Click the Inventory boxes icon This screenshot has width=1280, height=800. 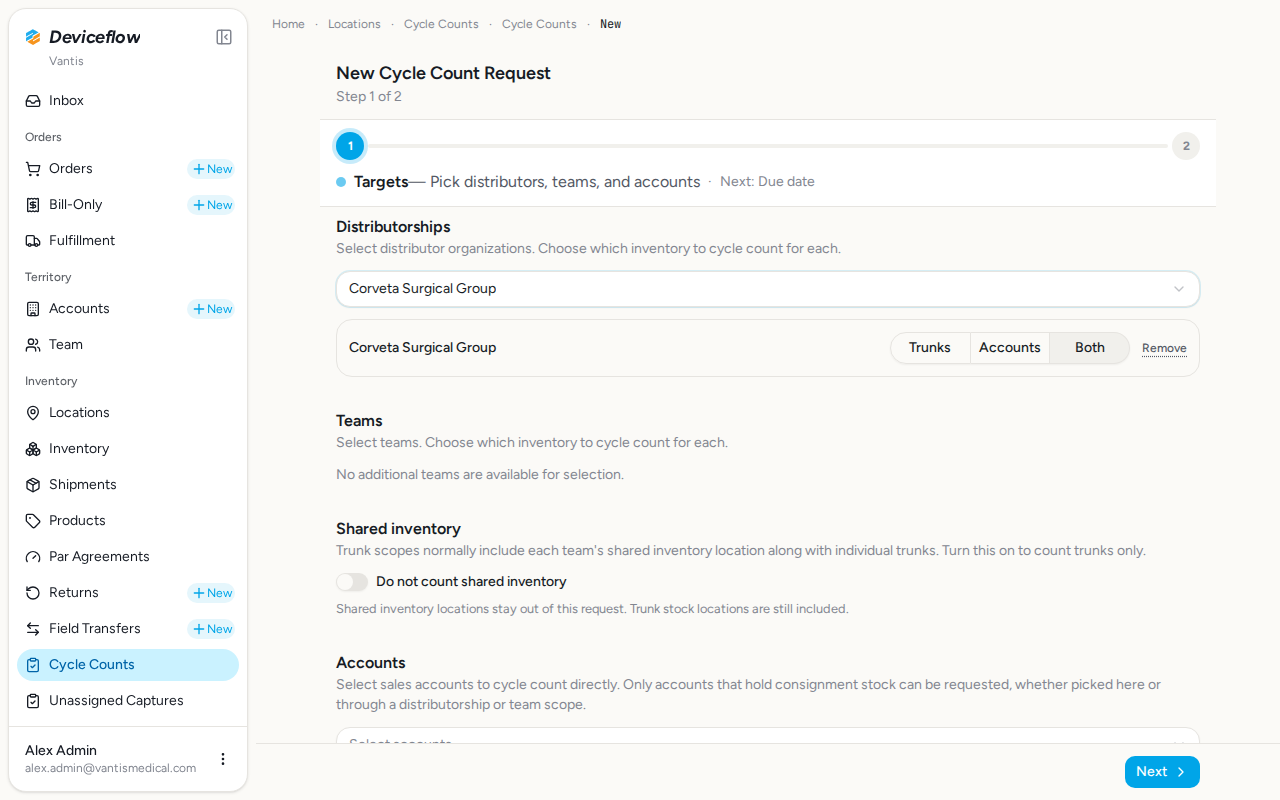[33, 449]
